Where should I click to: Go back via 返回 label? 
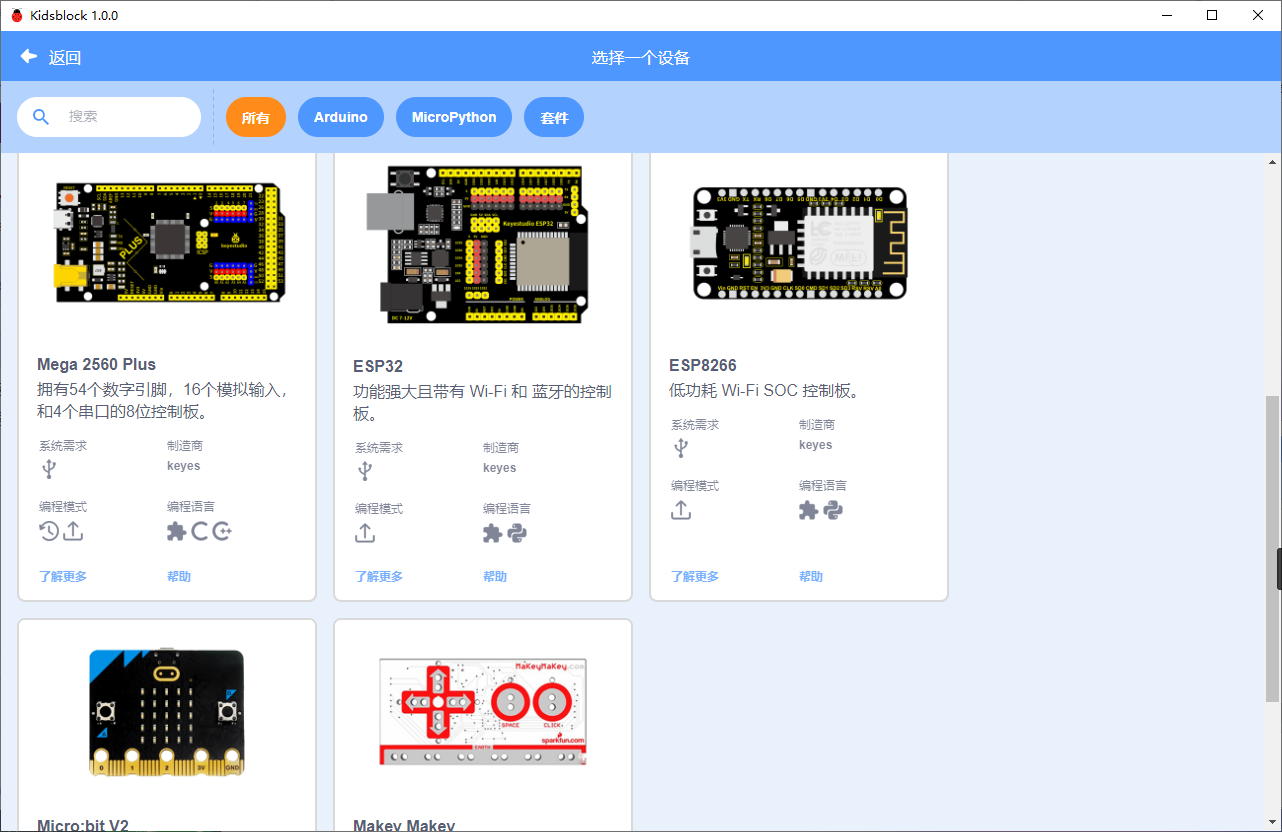pos(65,58)
